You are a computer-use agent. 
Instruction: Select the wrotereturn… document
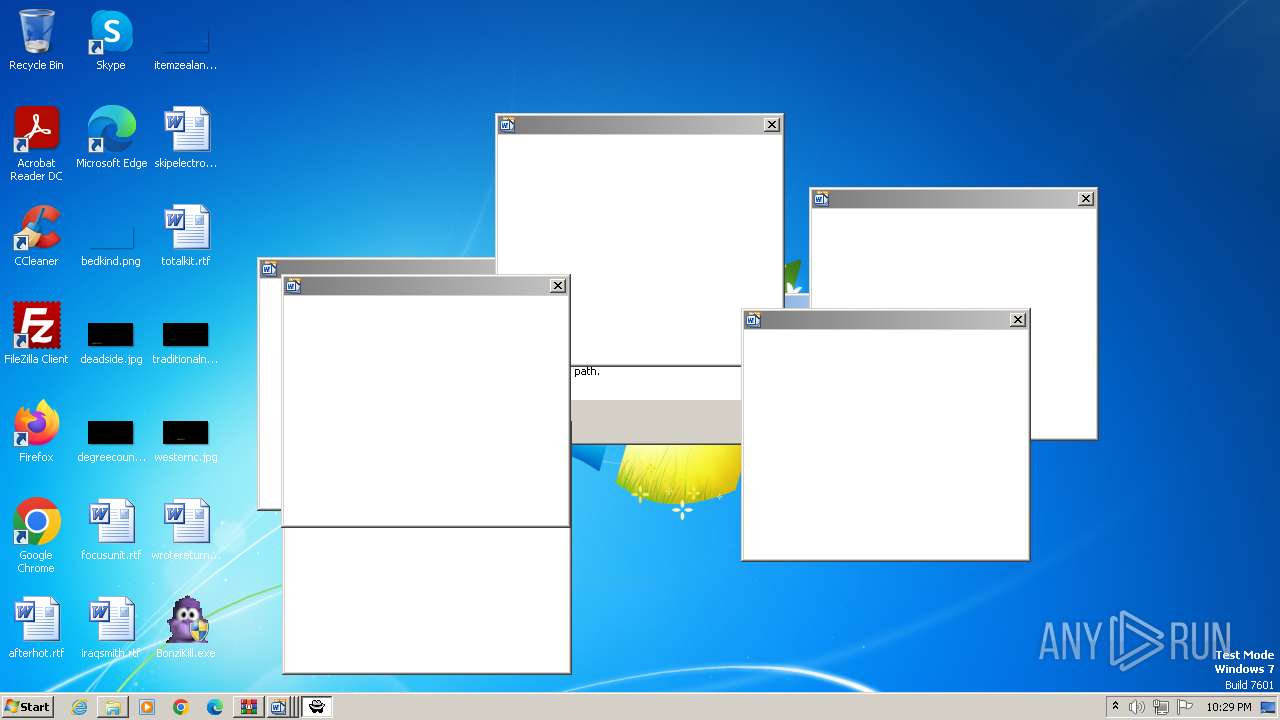tap(186, 530)
